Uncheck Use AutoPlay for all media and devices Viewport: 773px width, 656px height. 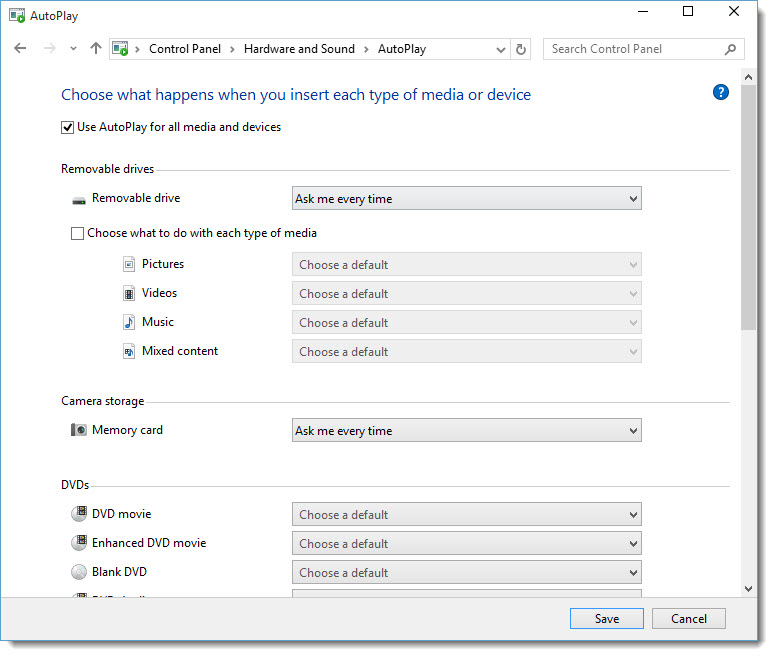(x=68, y=128)
